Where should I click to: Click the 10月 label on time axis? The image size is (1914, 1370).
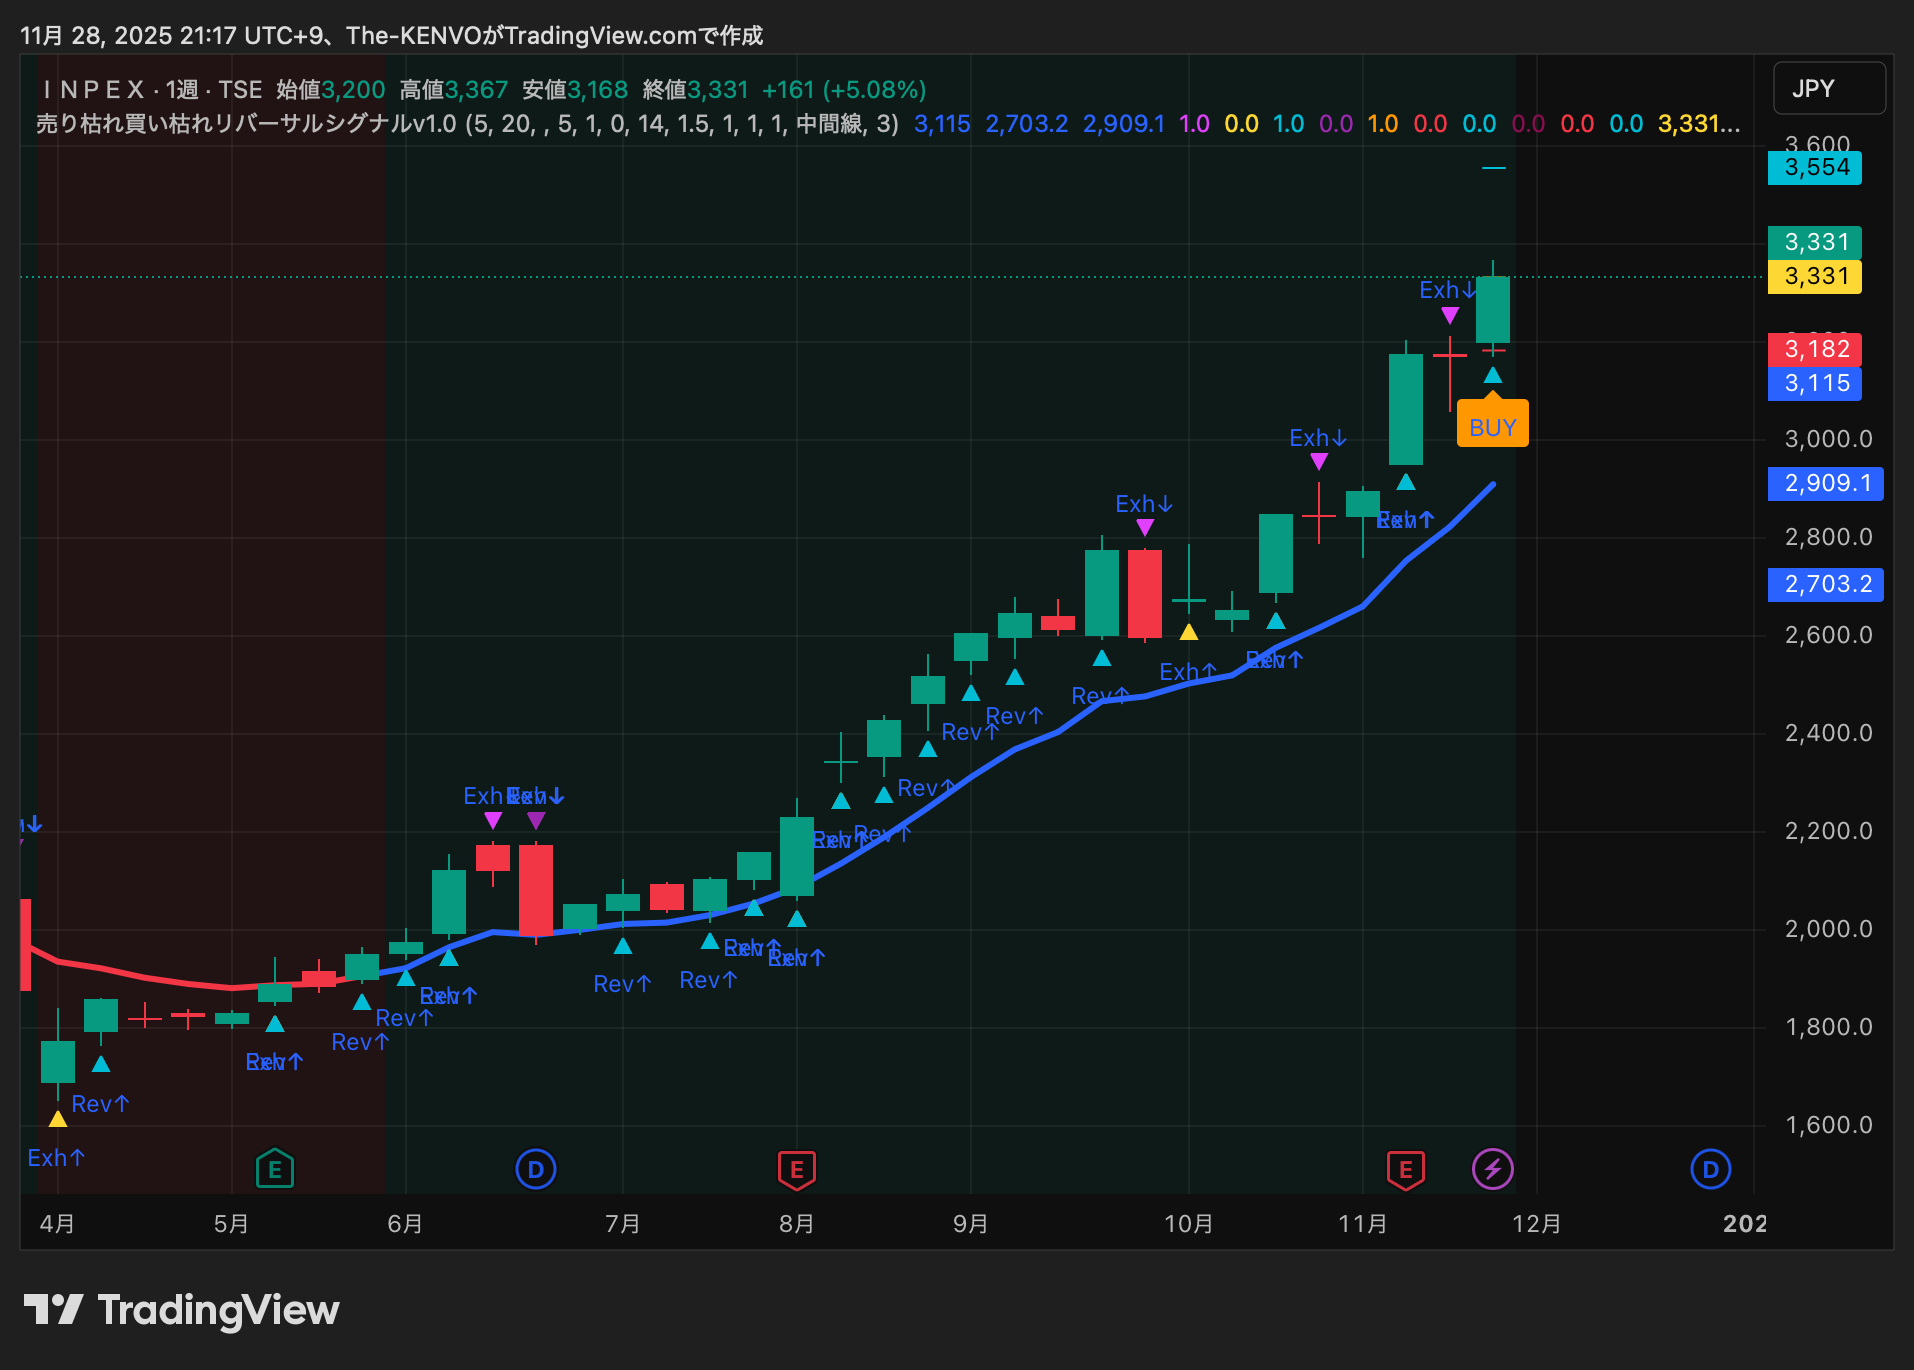tap(1188, 1224)
